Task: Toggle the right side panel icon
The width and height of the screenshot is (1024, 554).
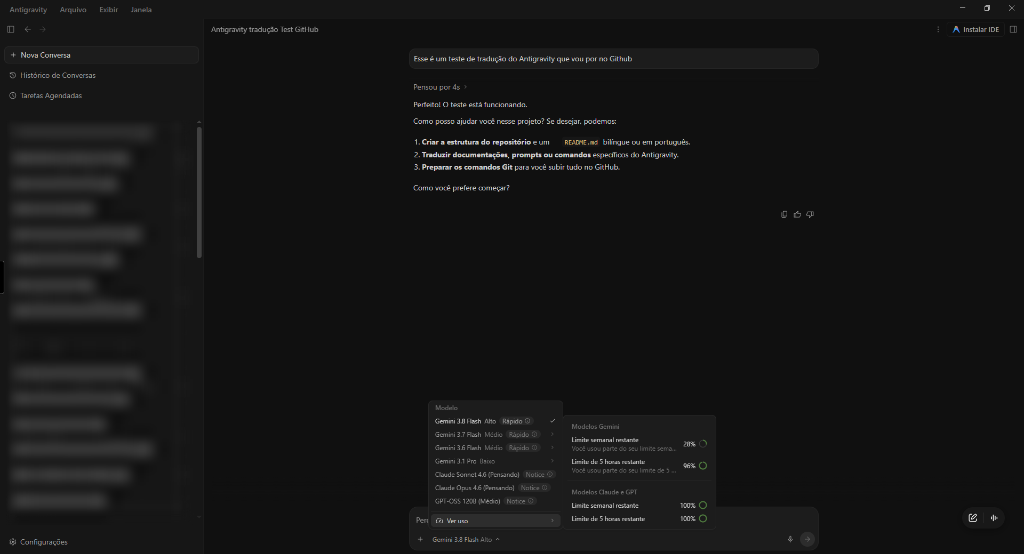Action: click(x=1013, y=29)
